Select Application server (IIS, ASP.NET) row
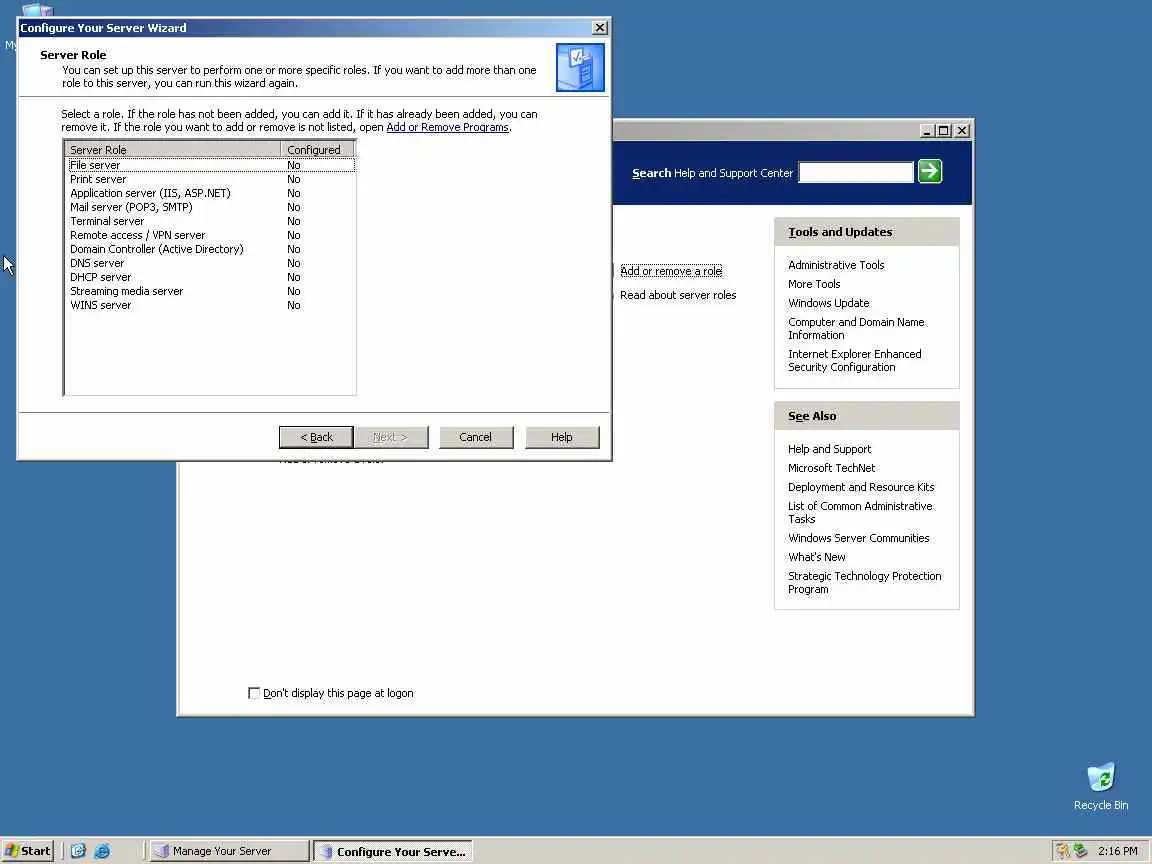1152x864 pixels. [x=212, y=193]
